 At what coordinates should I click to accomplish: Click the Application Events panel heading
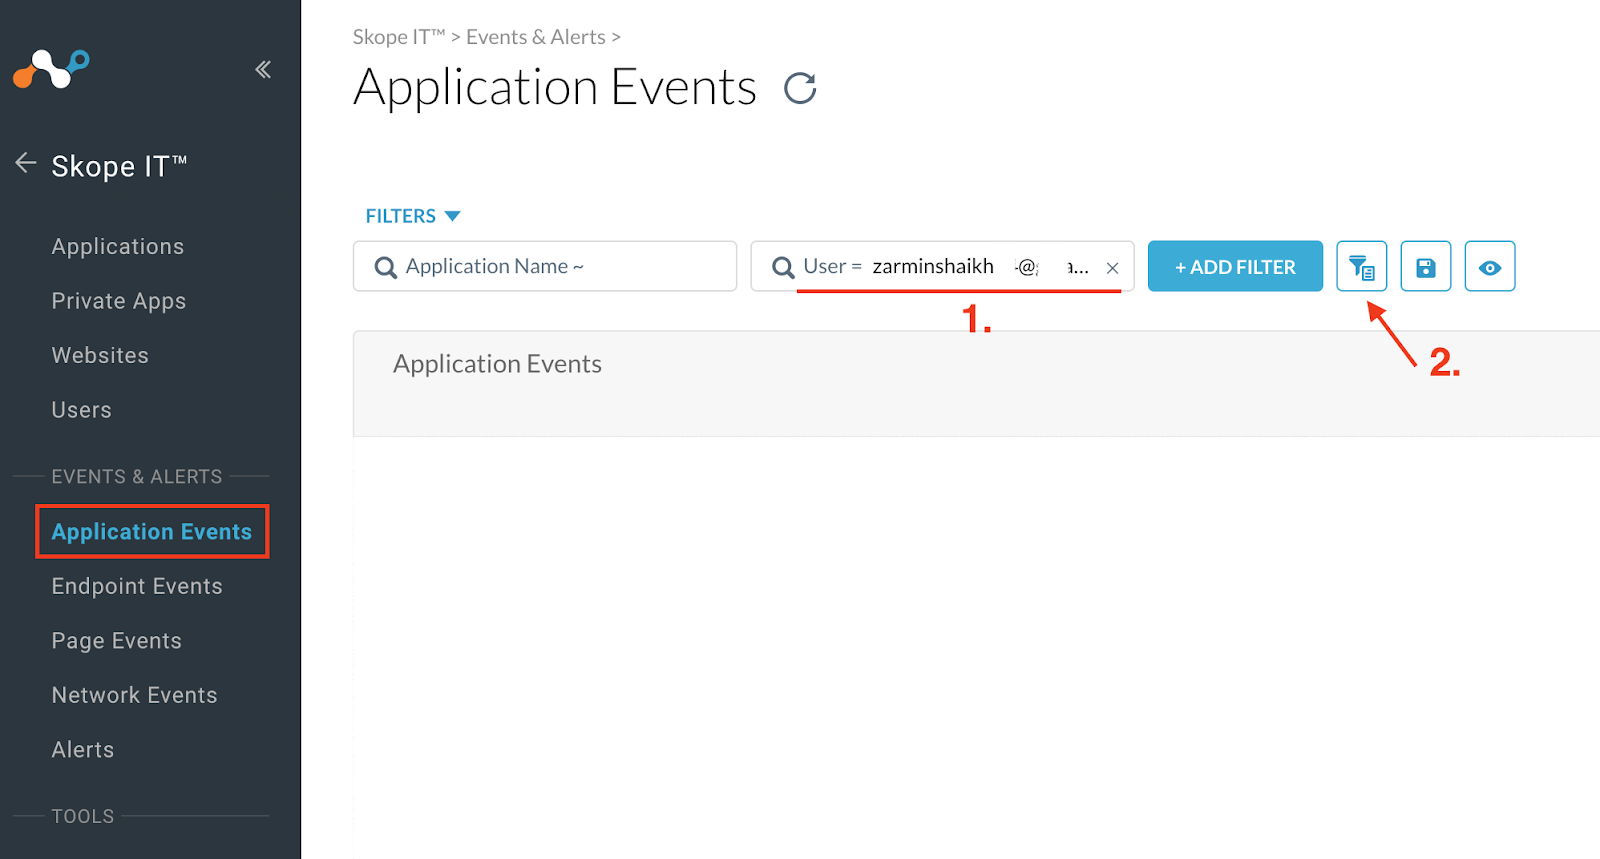click(x=497, y=364)
